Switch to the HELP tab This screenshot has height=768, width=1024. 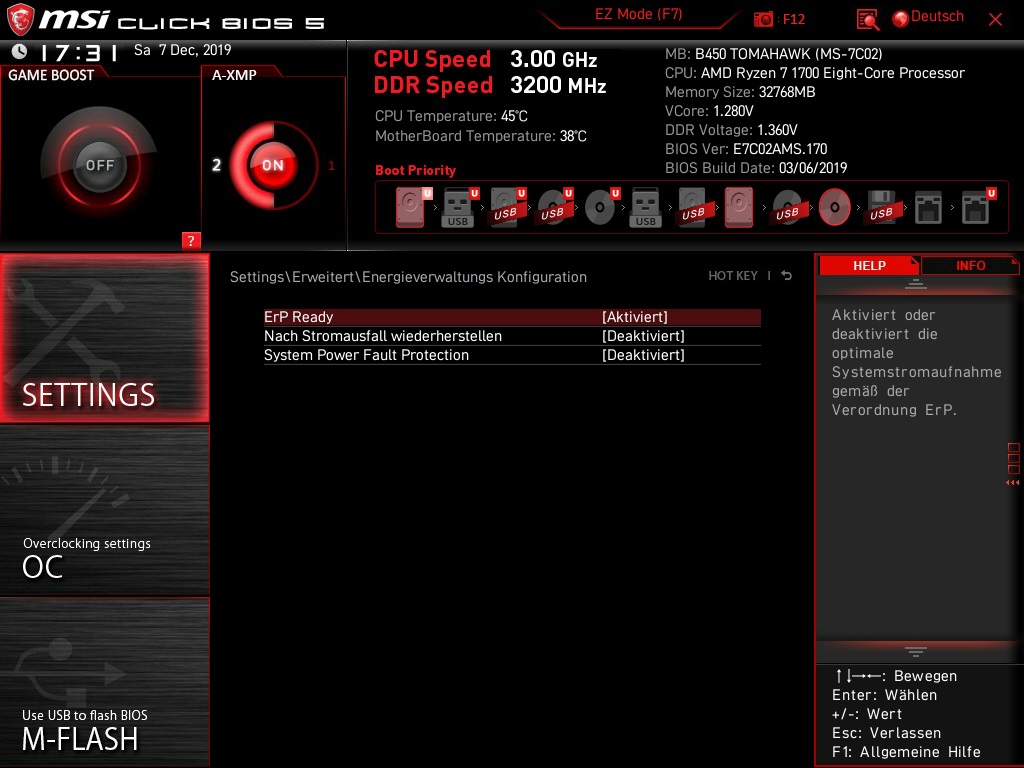tap(869, 266)
